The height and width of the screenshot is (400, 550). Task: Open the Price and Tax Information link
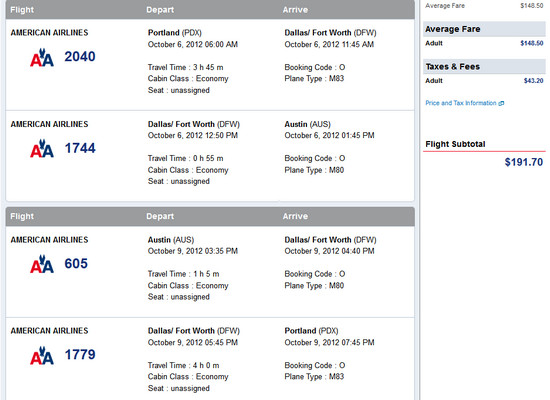461,103
